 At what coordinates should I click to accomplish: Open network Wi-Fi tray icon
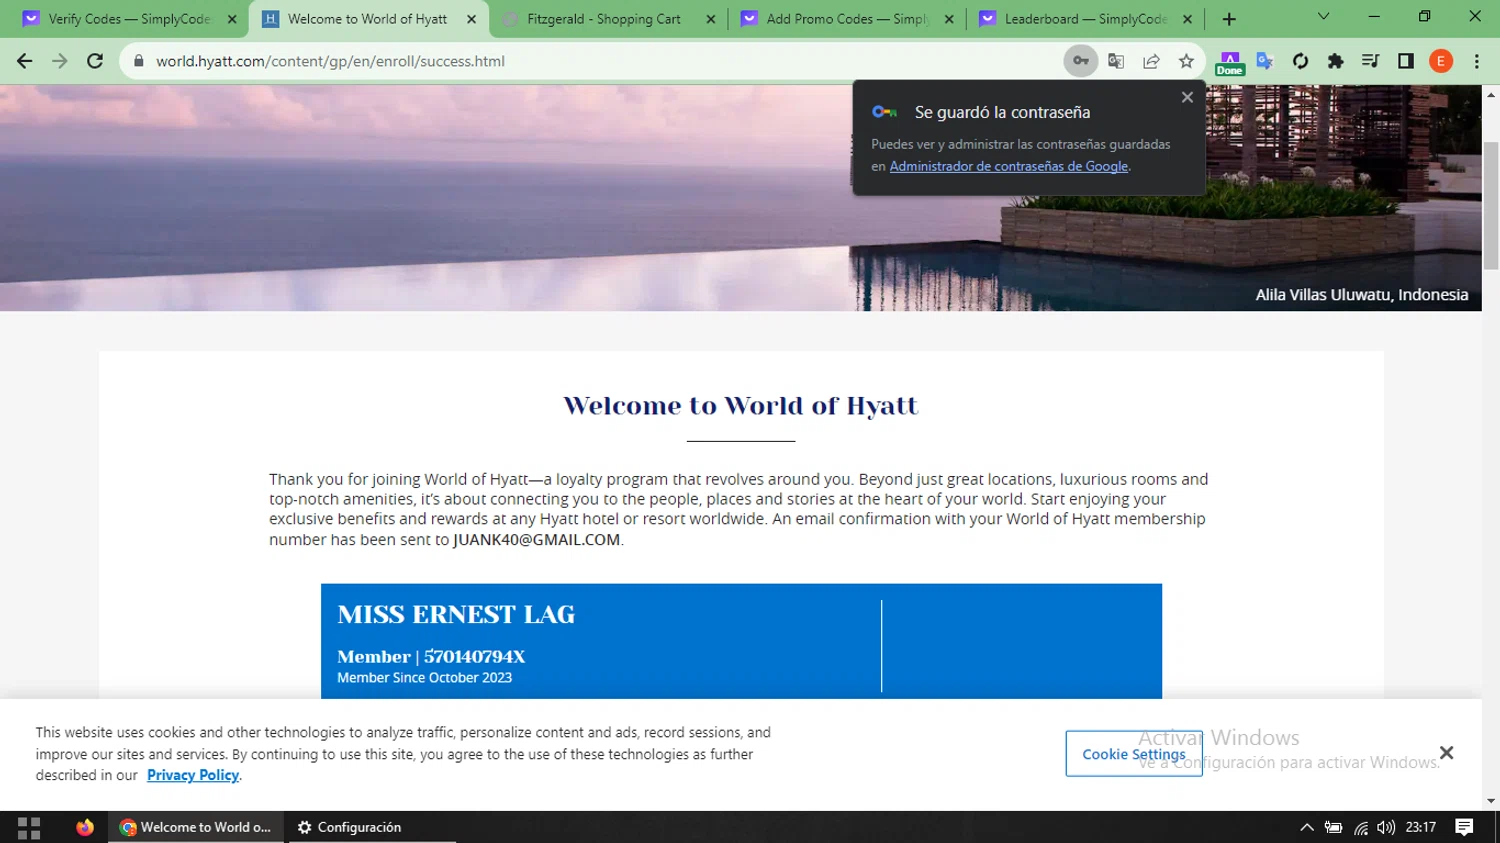coord(1360,827)
